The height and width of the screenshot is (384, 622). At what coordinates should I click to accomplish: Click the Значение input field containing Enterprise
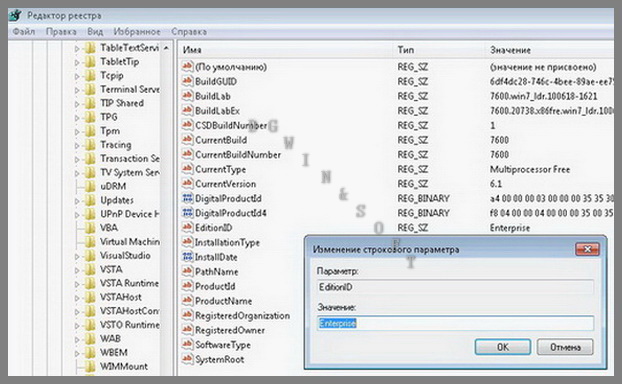tap(455, 323)
